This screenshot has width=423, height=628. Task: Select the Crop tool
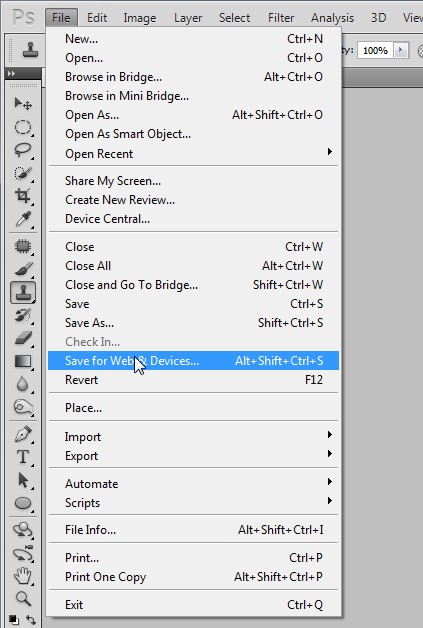click(x=23, y=196)
